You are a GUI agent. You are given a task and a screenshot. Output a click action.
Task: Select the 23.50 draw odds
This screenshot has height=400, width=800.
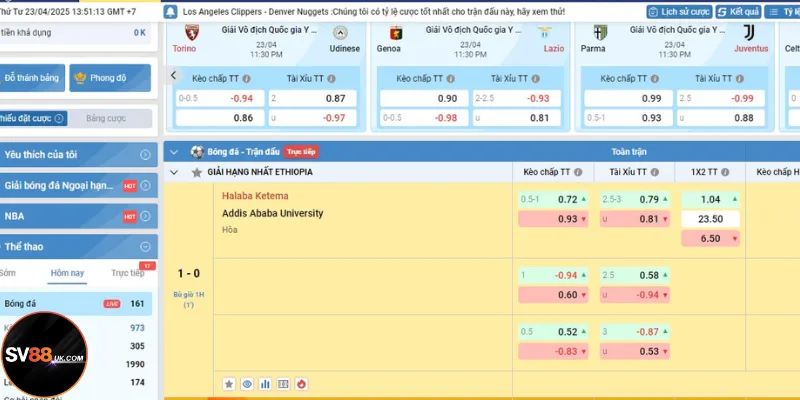[710, 219]
